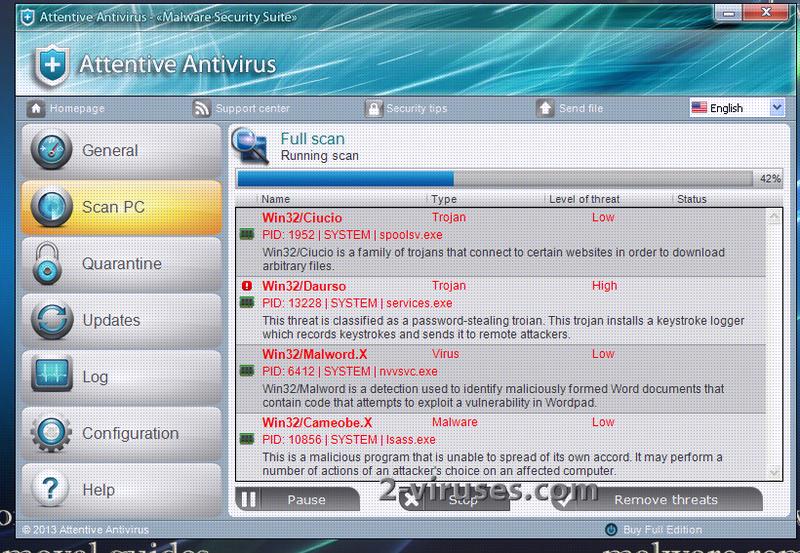Image resolution: width=800 pixels, height=553 pixels.
Task: Click the Remove threats button
Action: 657,499
